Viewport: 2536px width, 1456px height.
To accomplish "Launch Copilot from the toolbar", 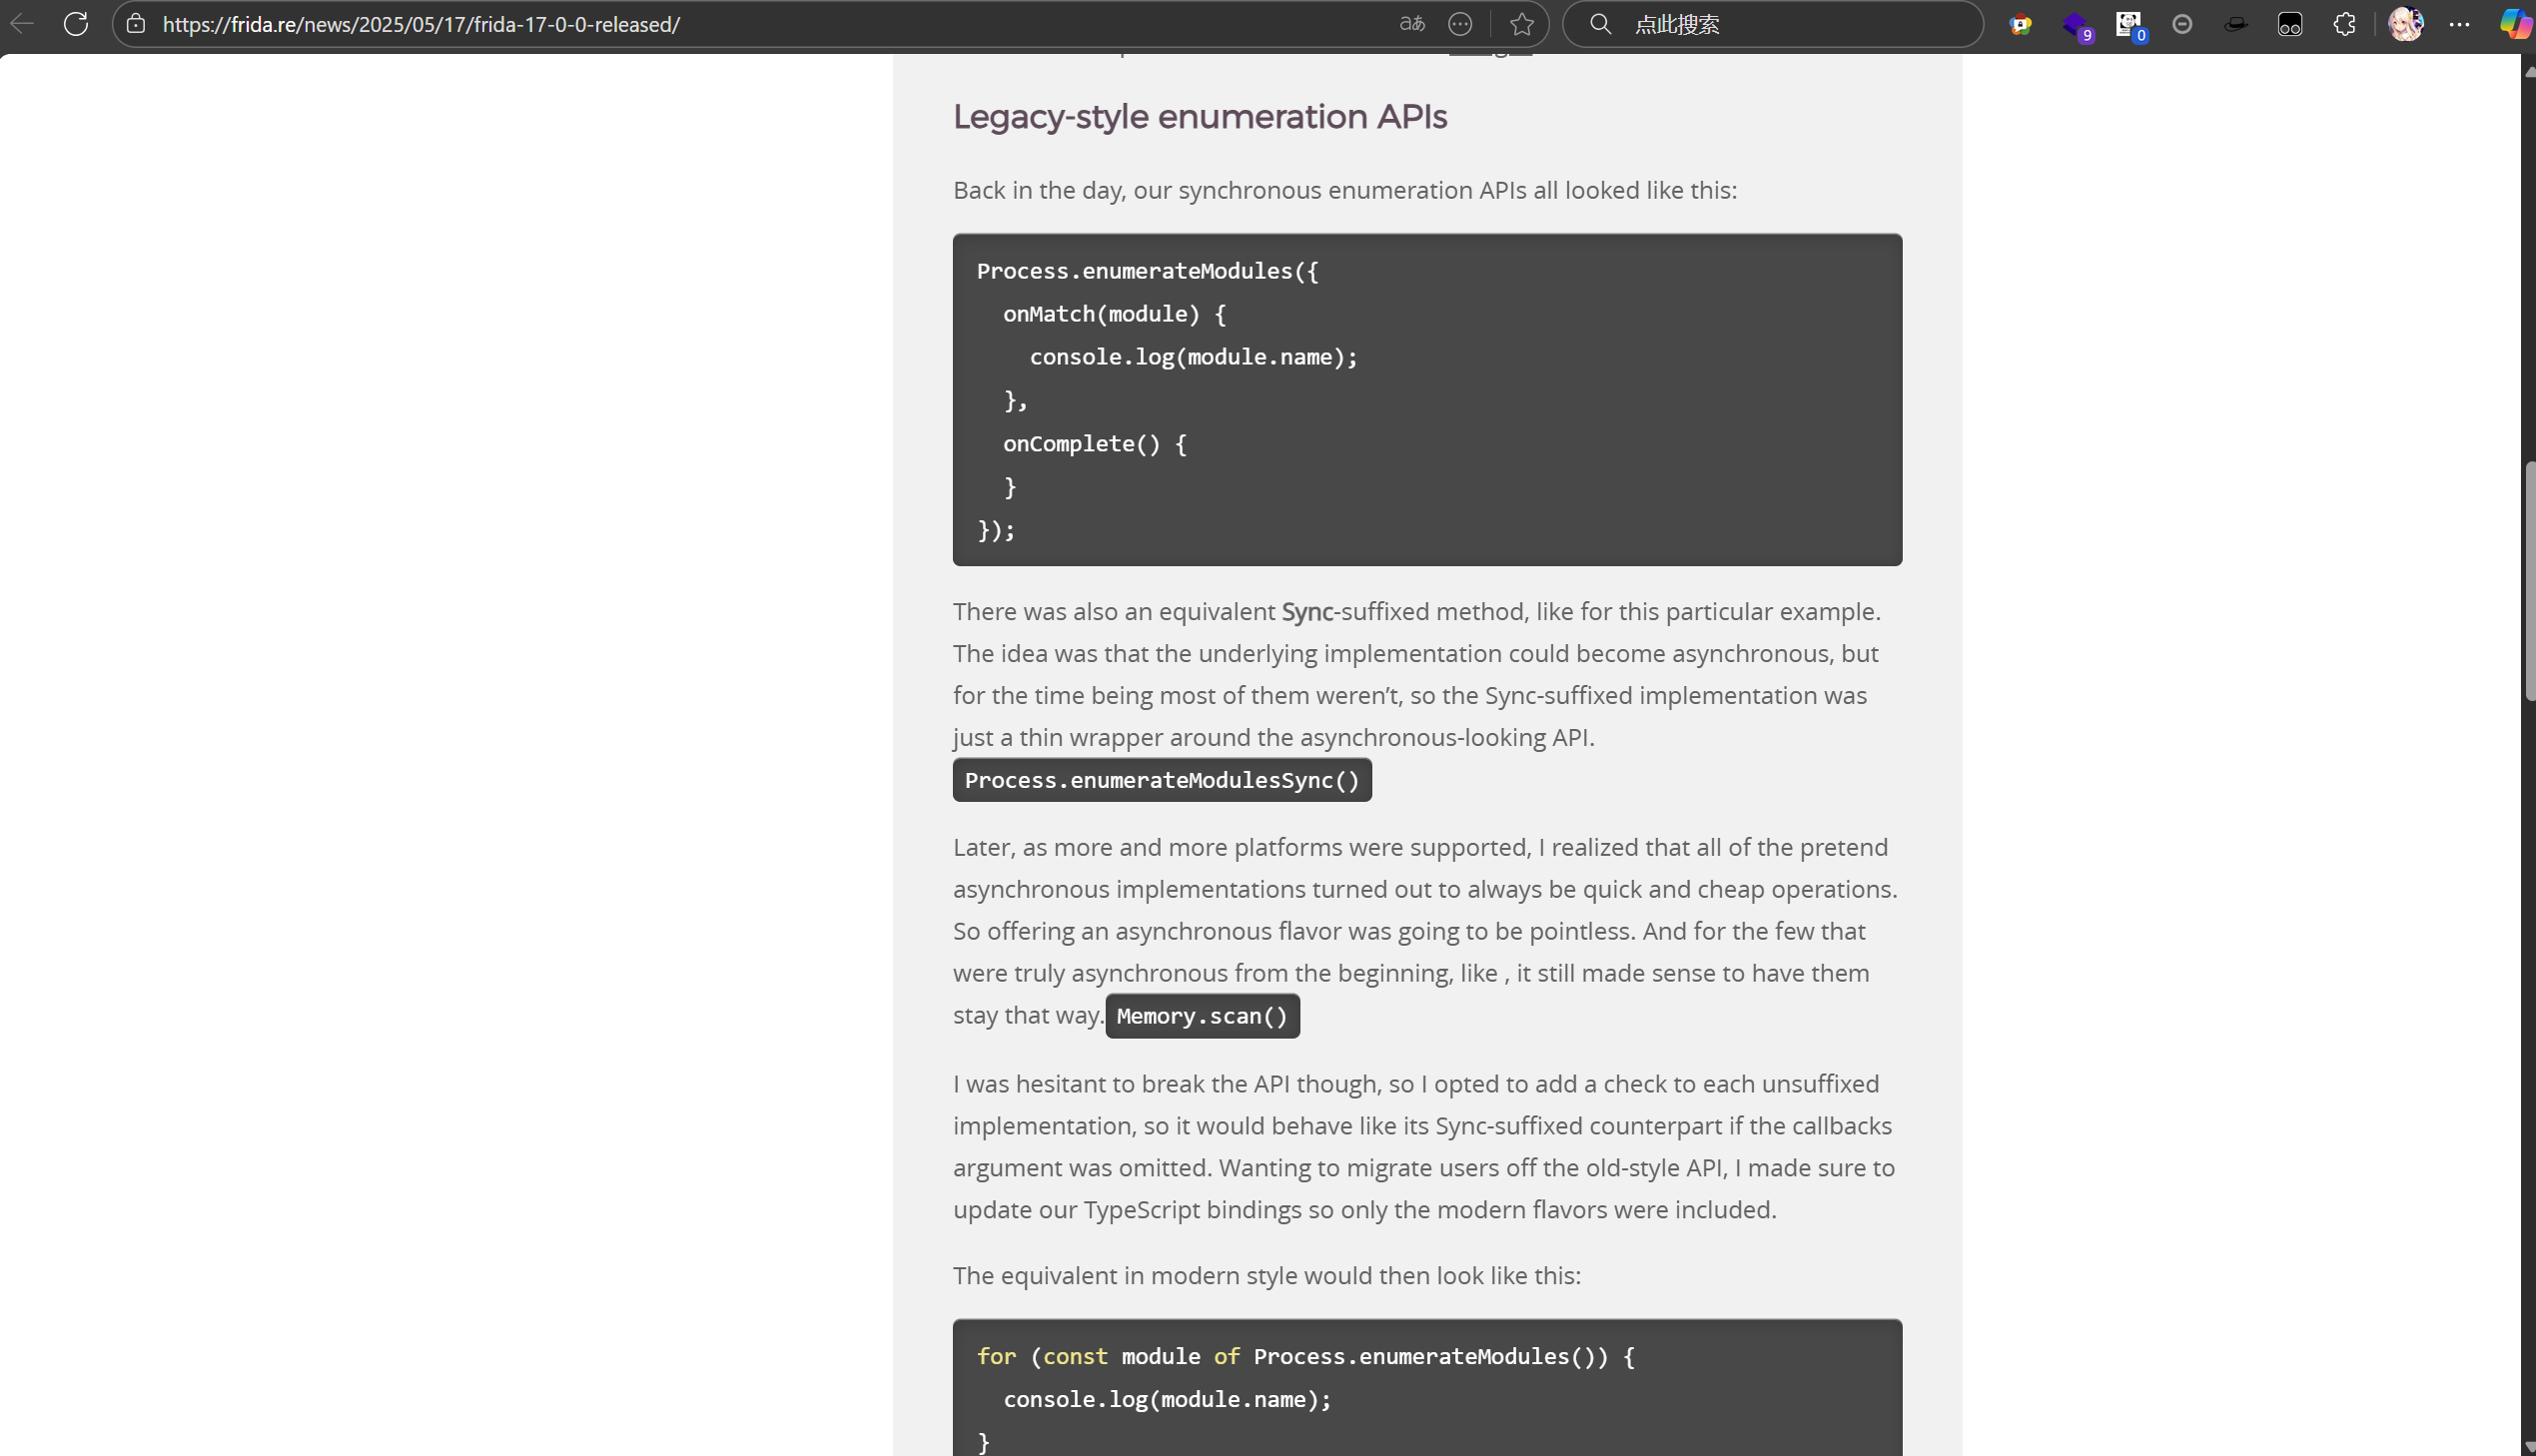I will tap(2516, 24).
